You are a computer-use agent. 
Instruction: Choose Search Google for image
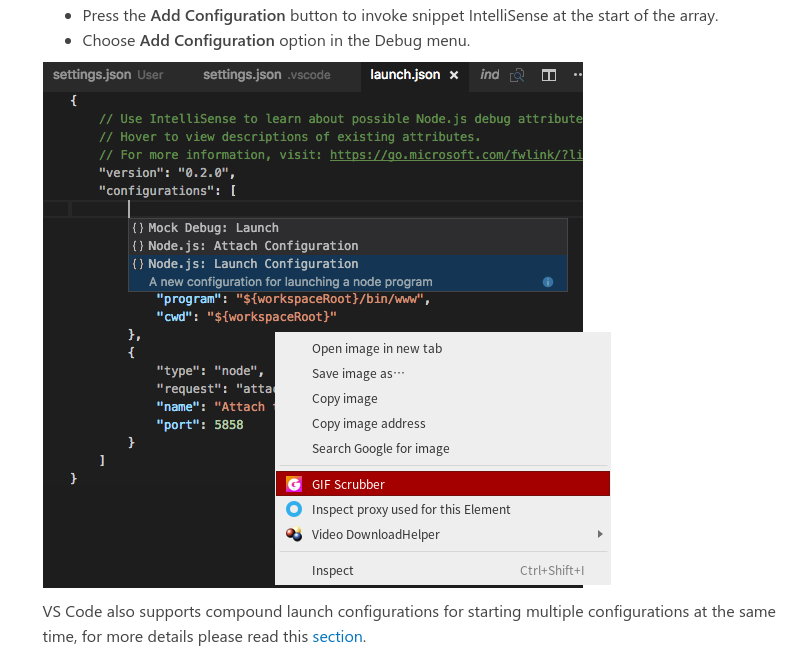pos(443,449)
